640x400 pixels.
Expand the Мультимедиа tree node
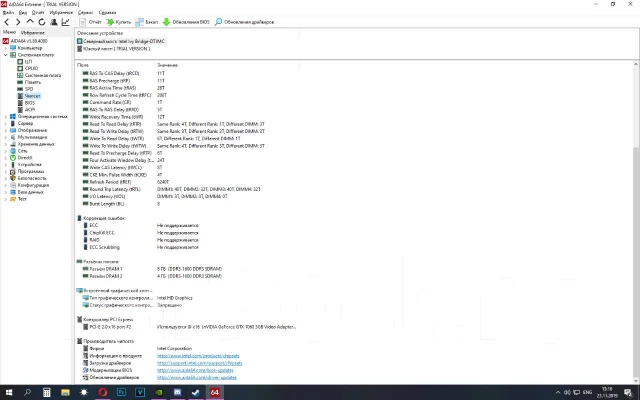(x=5, y=137)
